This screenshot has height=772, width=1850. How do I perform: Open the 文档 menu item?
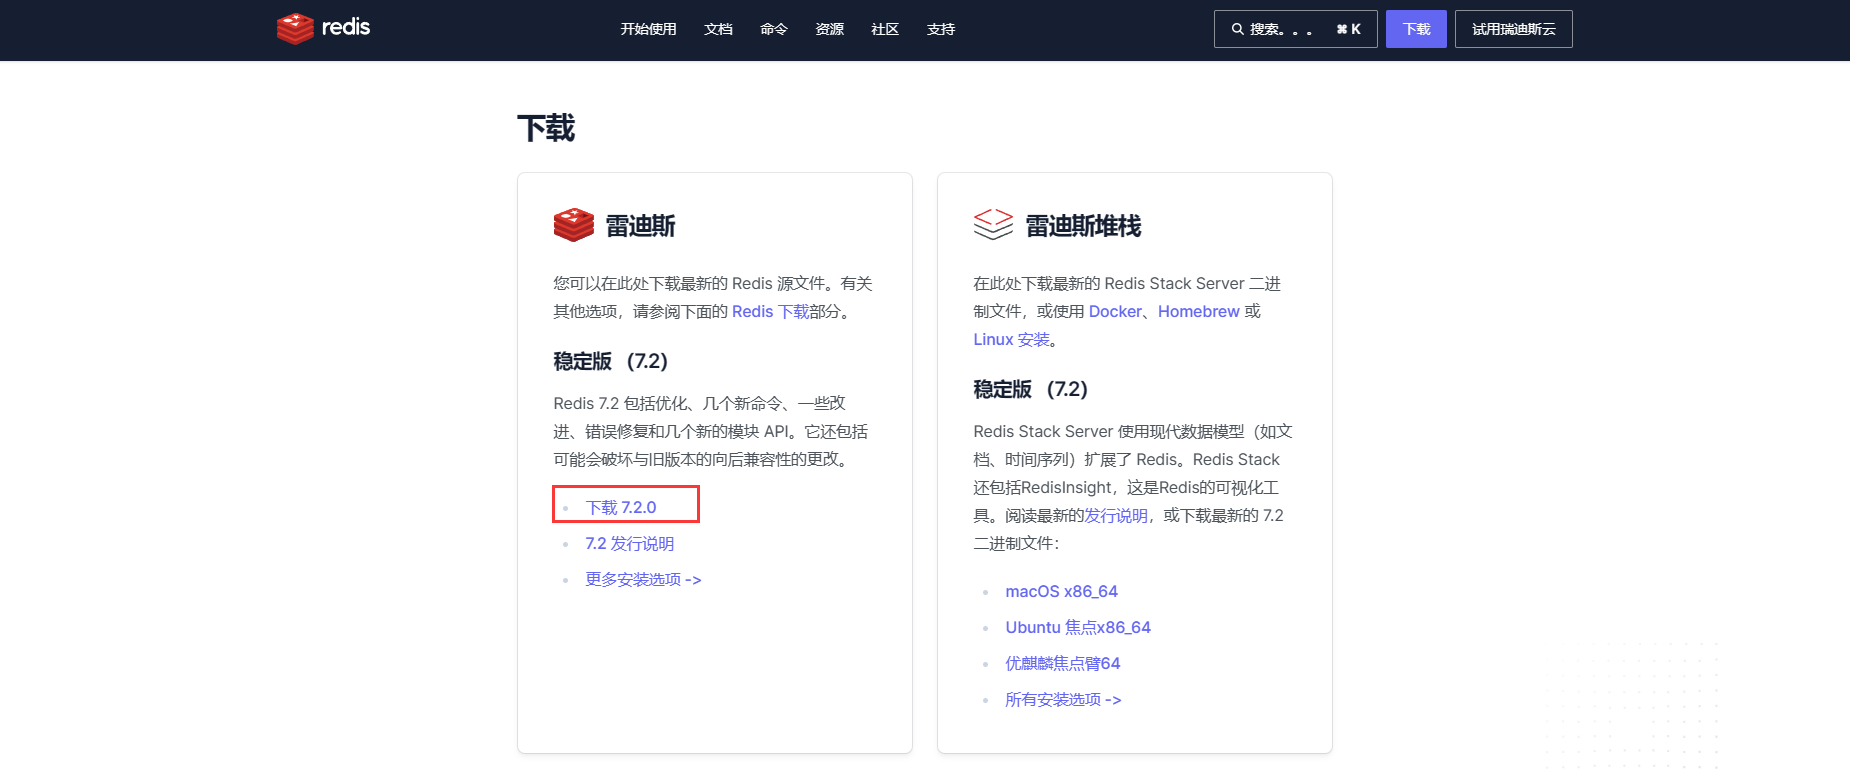click(x=718, y=29)
